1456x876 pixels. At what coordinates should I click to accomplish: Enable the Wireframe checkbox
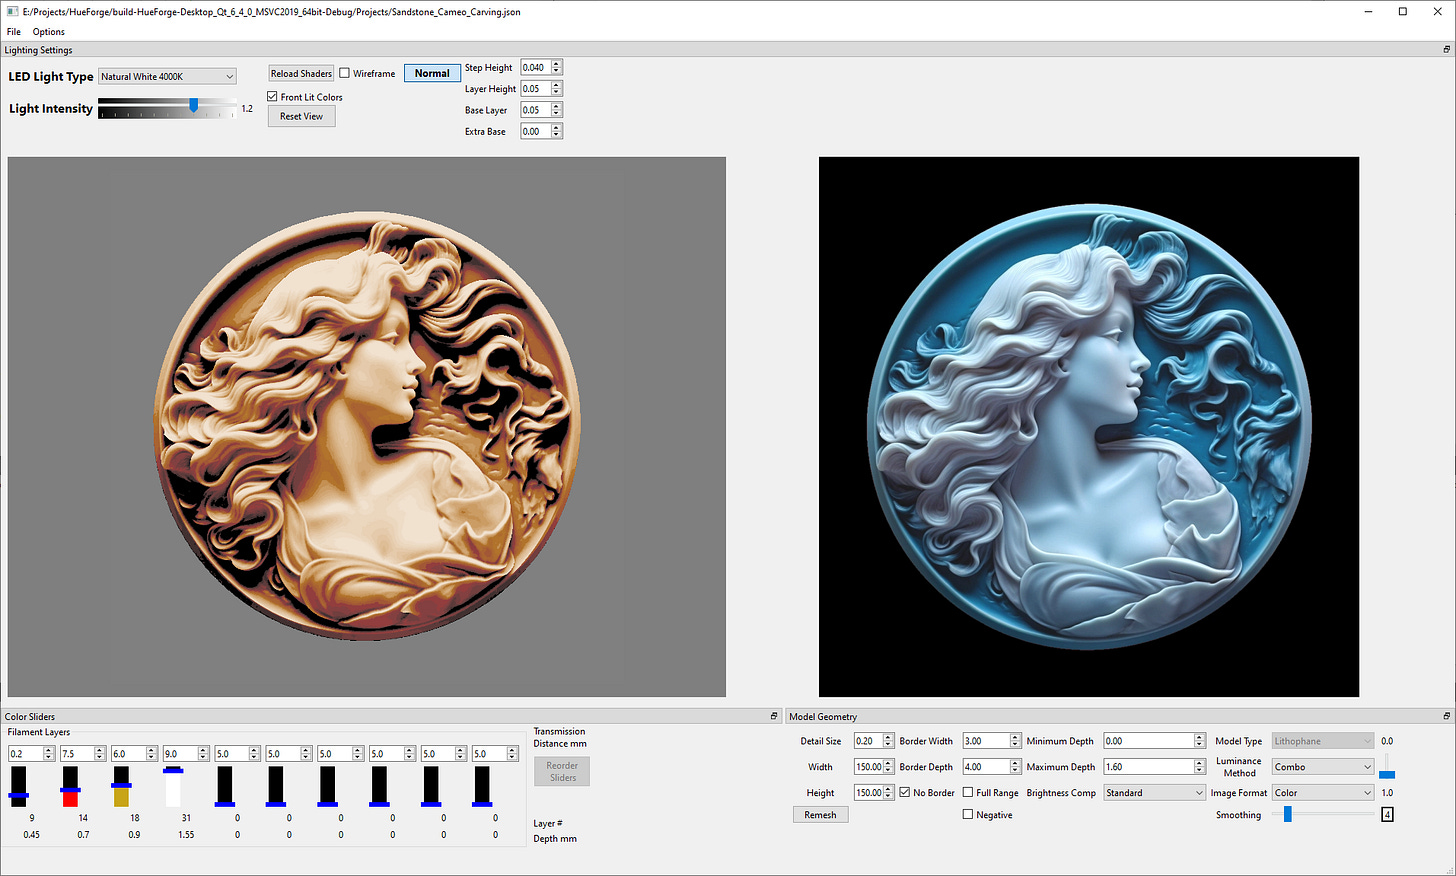[x=345, y=73]
